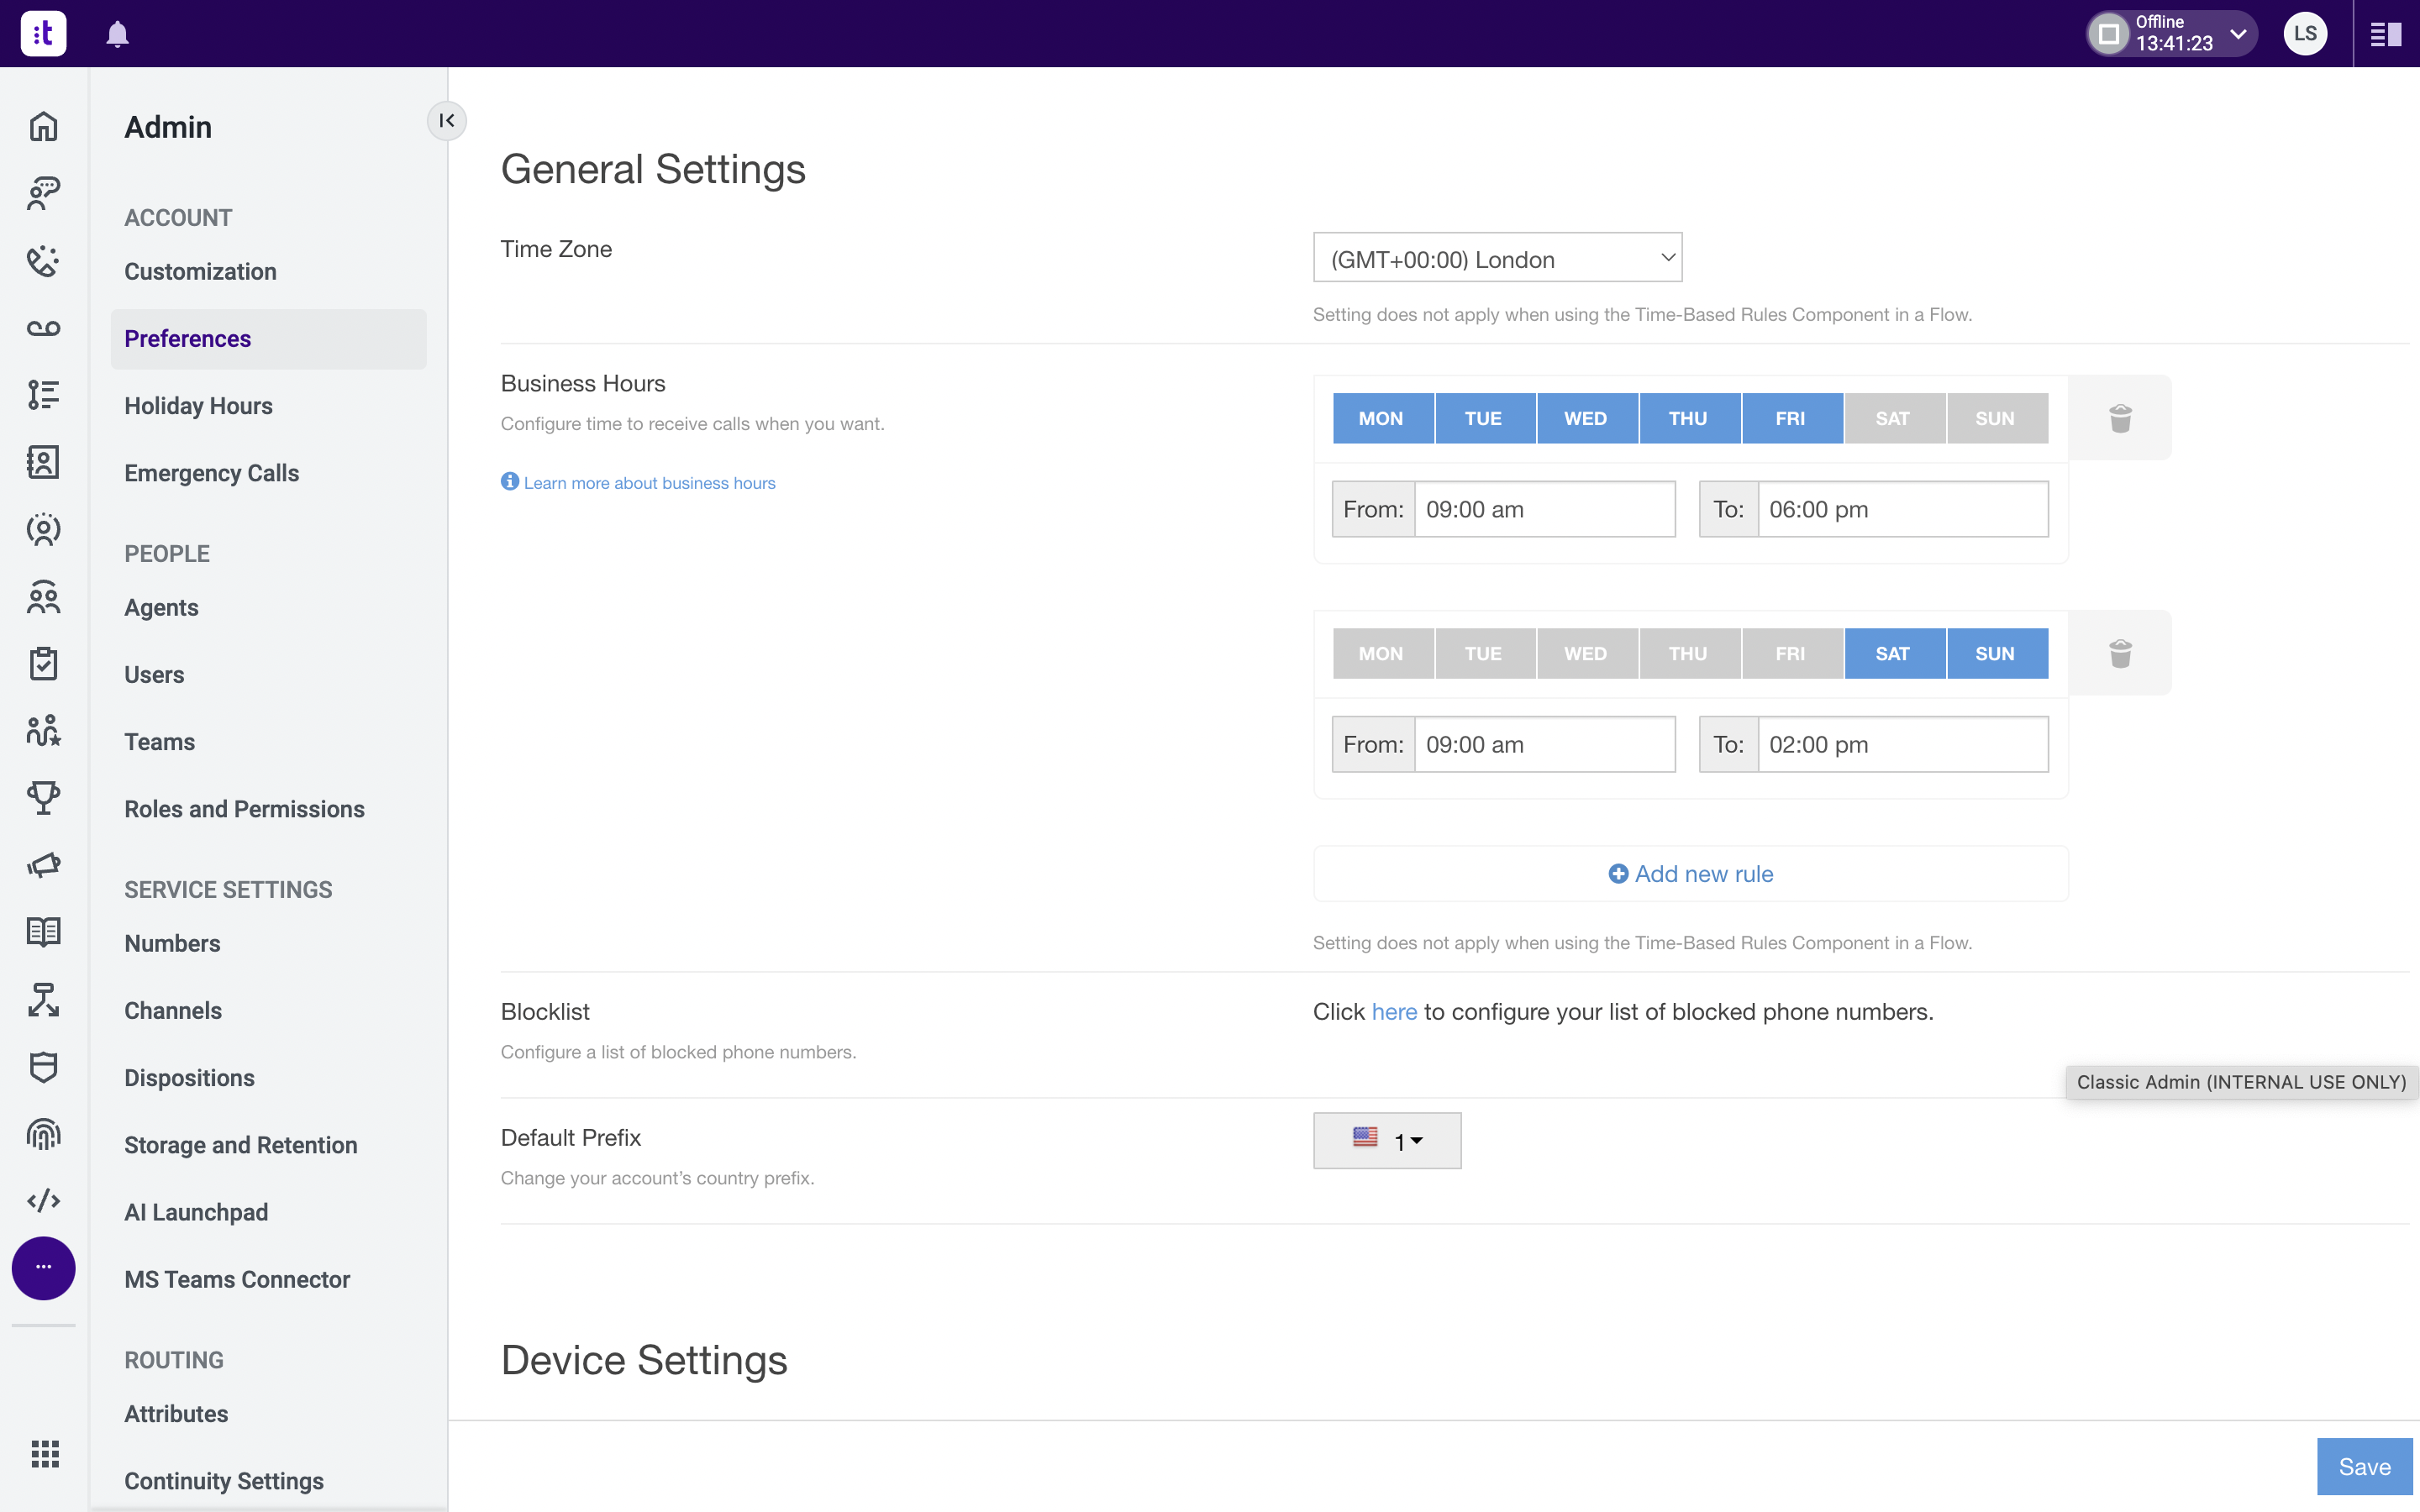This screenshot has width=2420, height=1512.
Task: Navigate to Roles and Permissions
Action: pos(244,808)
